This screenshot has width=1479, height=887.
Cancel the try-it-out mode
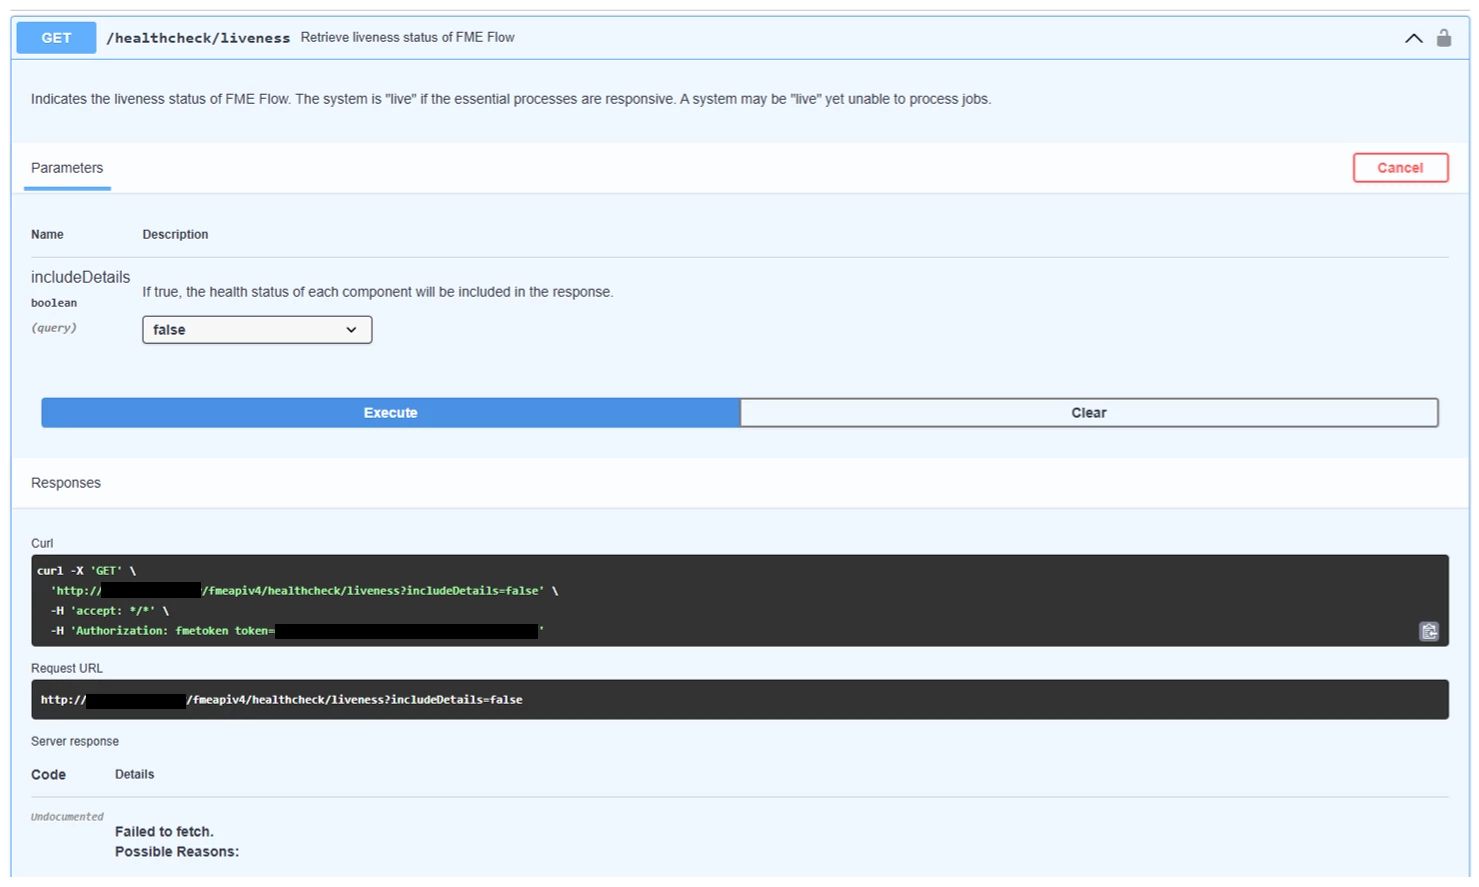click(1400, 168)
